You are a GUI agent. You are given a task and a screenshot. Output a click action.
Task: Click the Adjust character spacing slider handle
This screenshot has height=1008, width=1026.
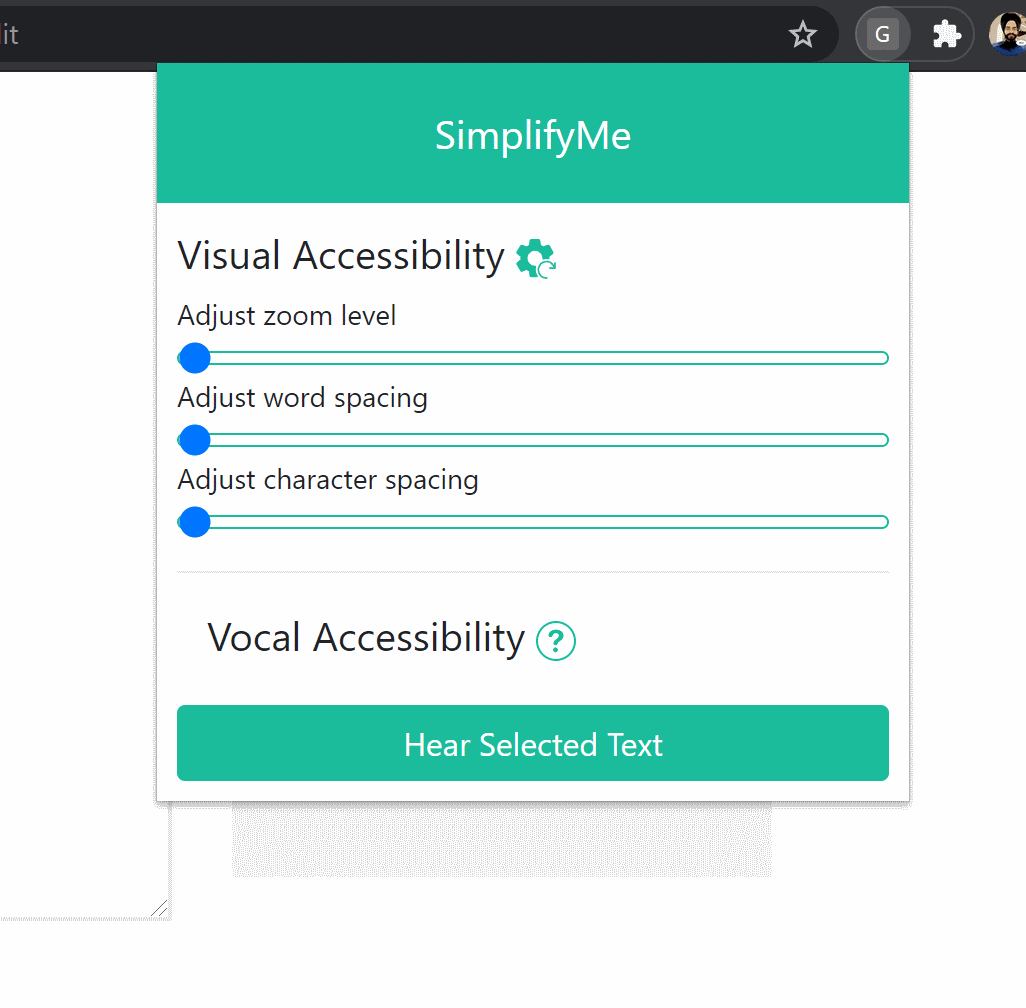coord(194,522)
